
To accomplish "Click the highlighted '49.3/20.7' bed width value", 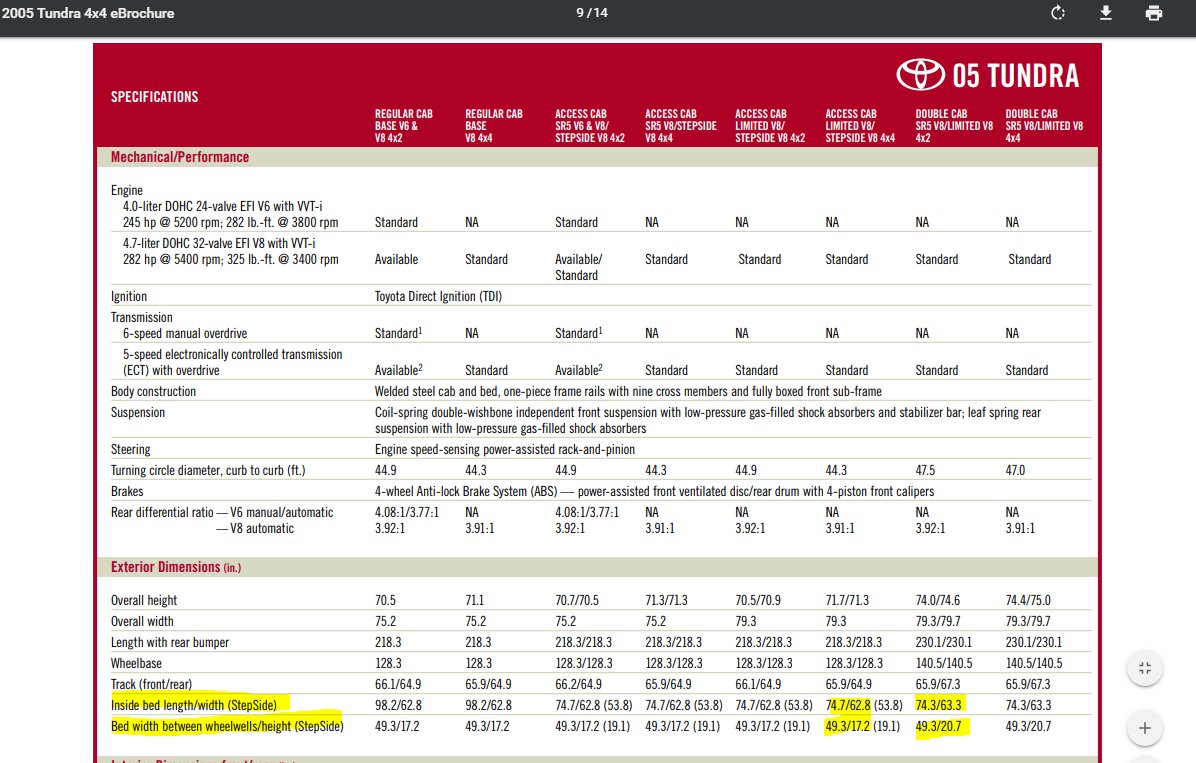I will coord(939,726).
